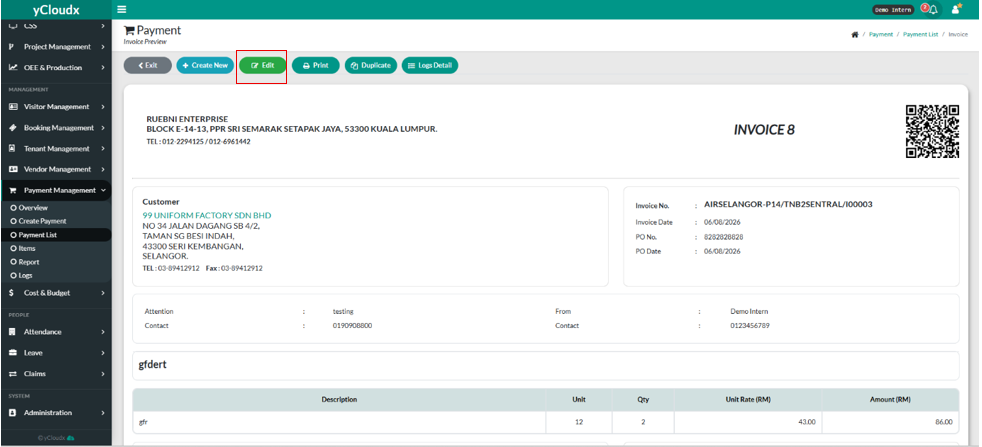Expand Vendor Management submenu arrow
The image size is (982, 447).
click(x=103, y=169)
